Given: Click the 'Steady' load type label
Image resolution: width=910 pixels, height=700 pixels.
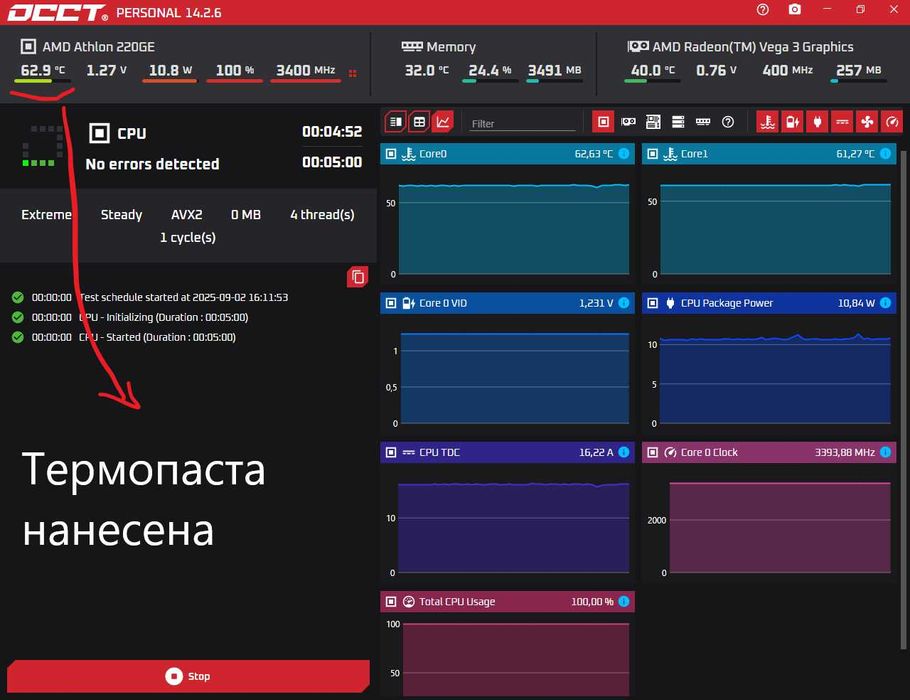Looking at the screenshot, I should [121, 215].
